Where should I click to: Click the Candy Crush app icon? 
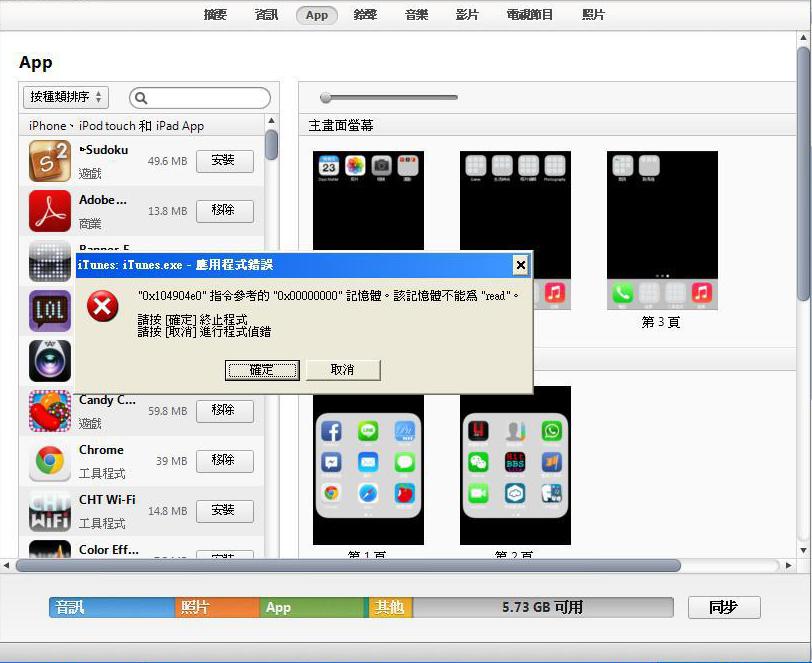coord(50,411)
